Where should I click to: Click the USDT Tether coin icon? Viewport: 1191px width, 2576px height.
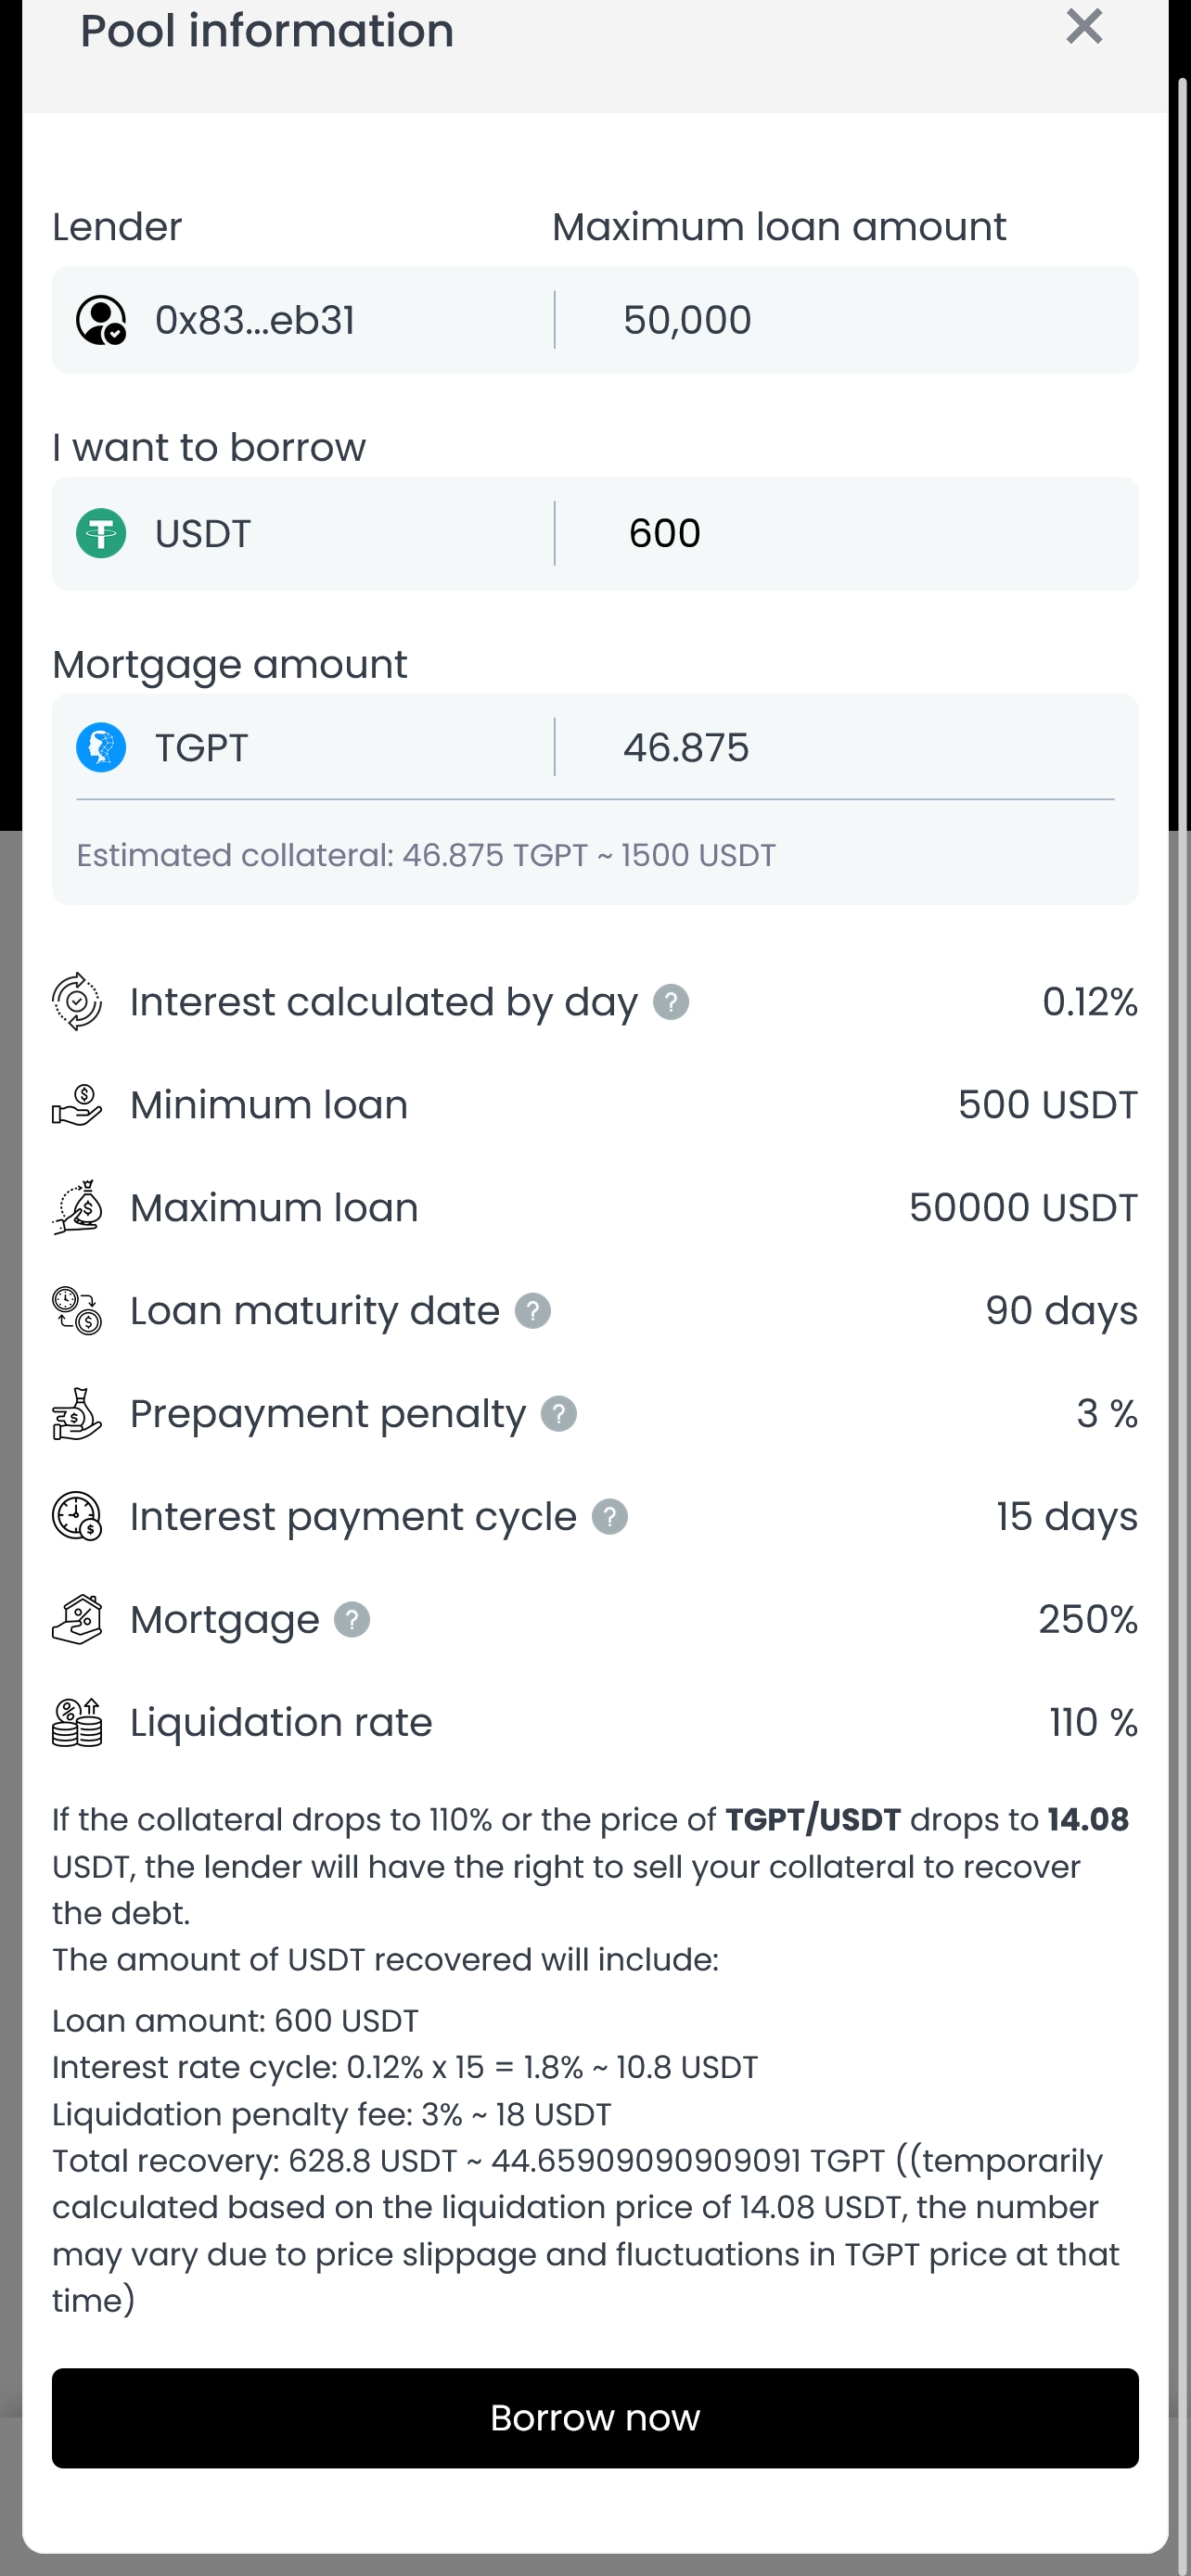click(101, 533)
